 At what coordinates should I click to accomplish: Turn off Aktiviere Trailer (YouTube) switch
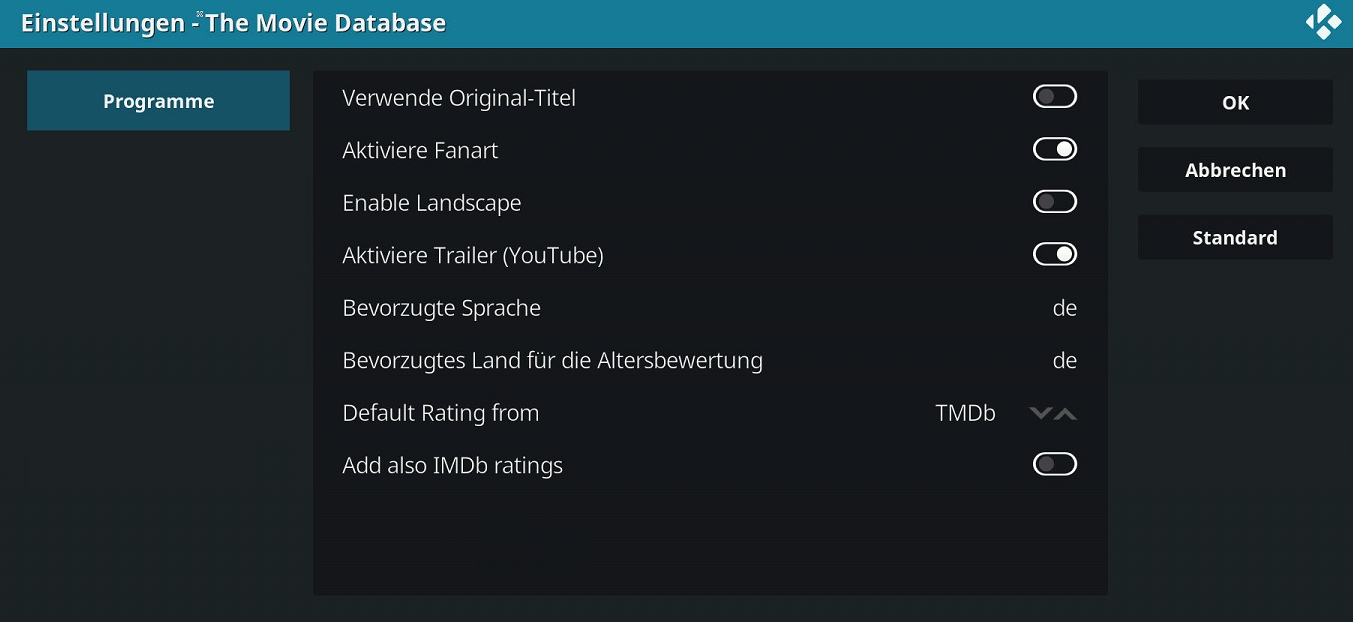[1055, 254]
